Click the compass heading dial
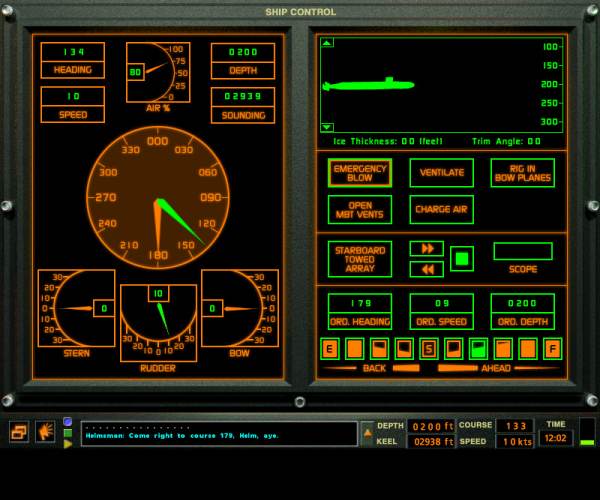Screen dimensions: 600x500 tap(158, 198)
